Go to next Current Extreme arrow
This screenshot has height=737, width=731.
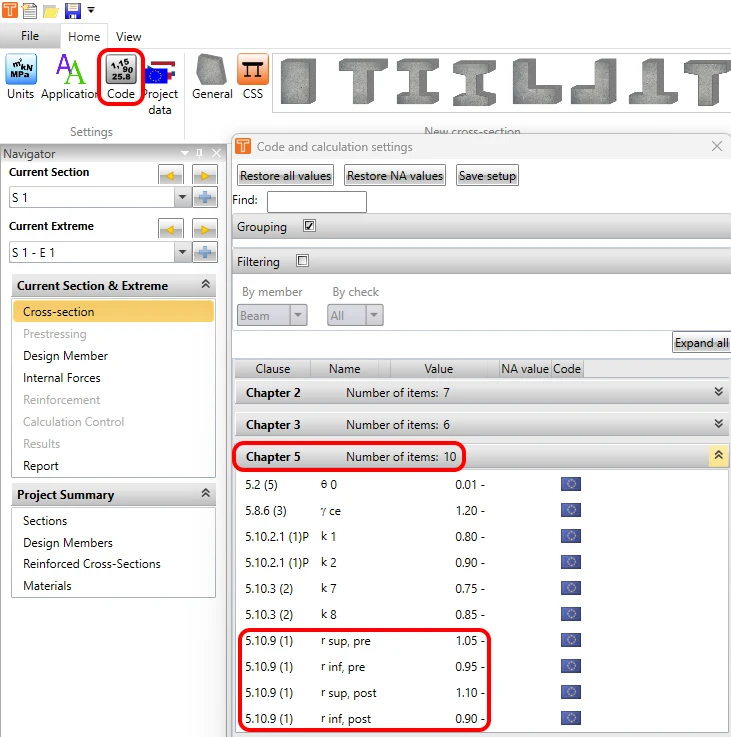204,230
